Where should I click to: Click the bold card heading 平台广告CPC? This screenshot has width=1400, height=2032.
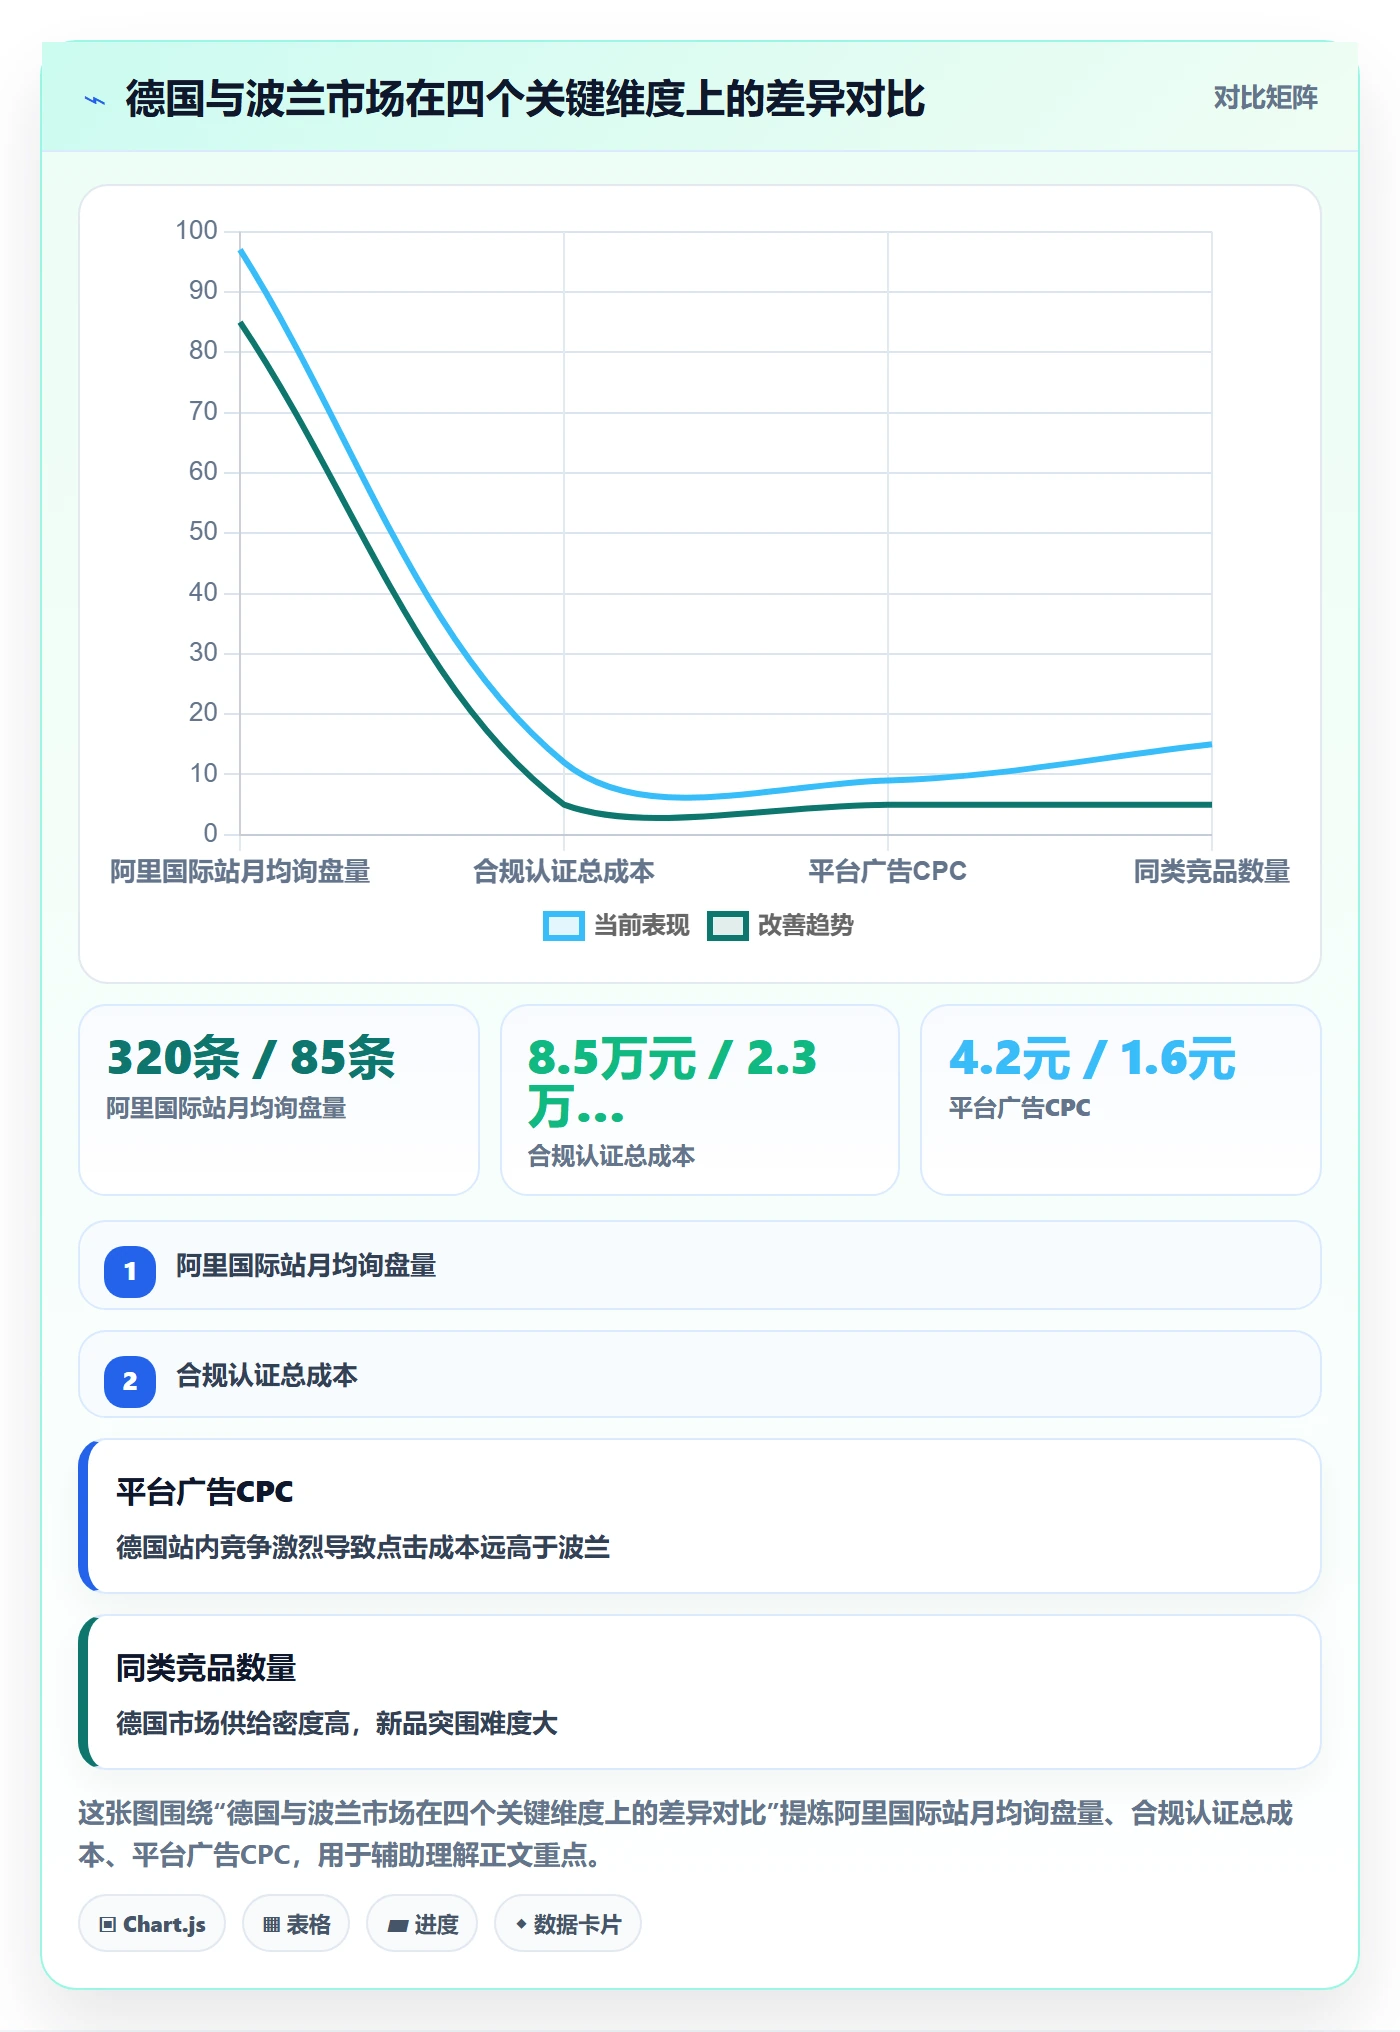tap(205, 1492)
